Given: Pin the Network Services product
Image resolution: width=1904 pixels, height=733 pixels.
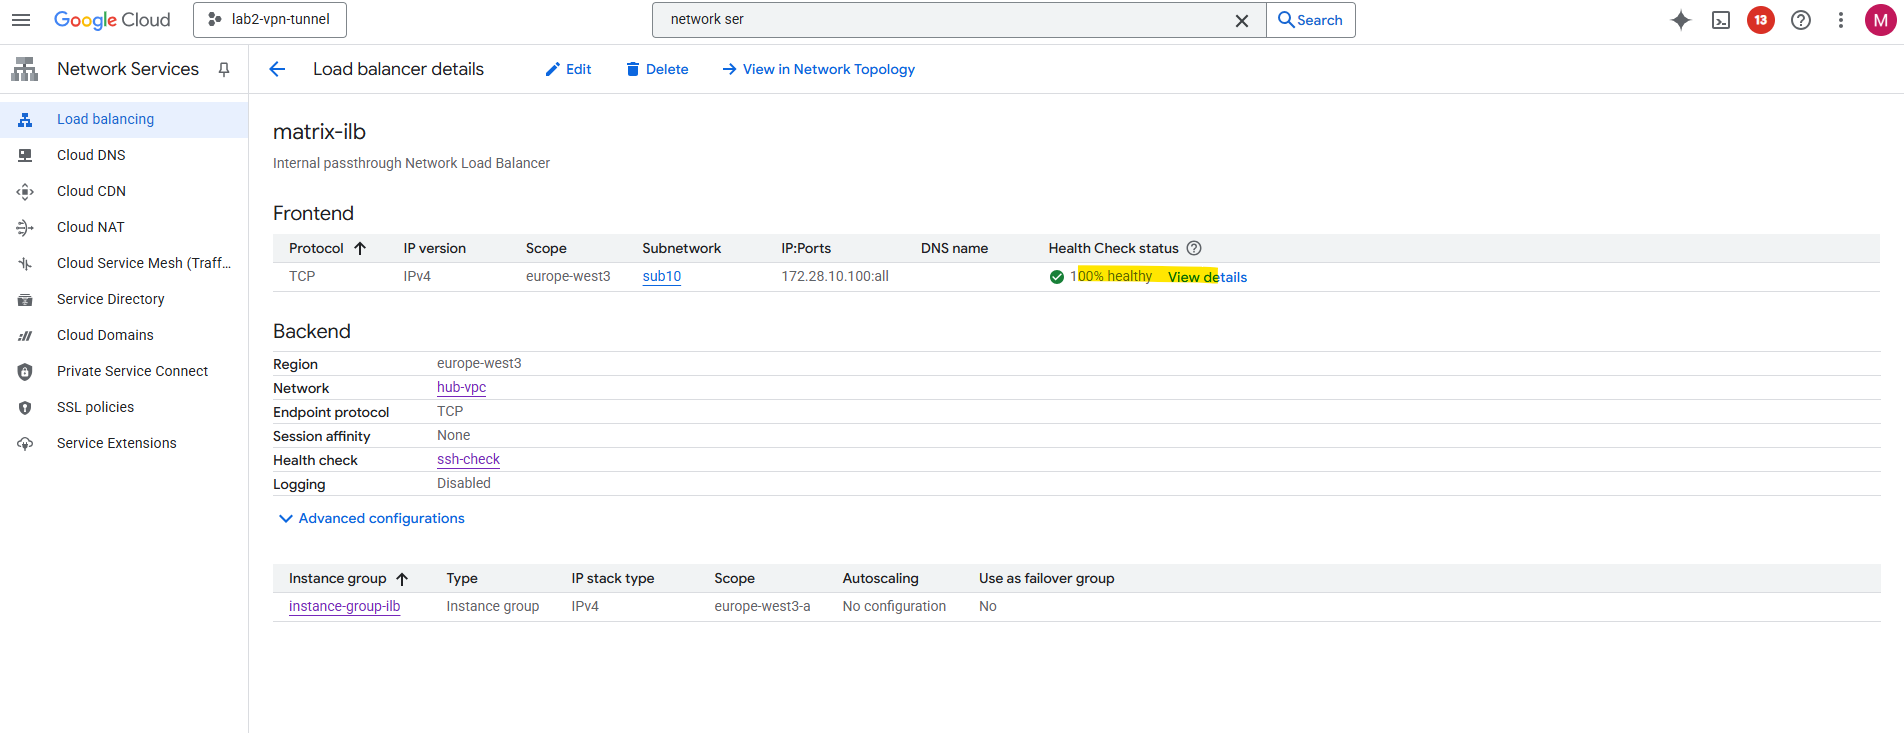Looking at the screenshot, I should click(x=224, y=69).
